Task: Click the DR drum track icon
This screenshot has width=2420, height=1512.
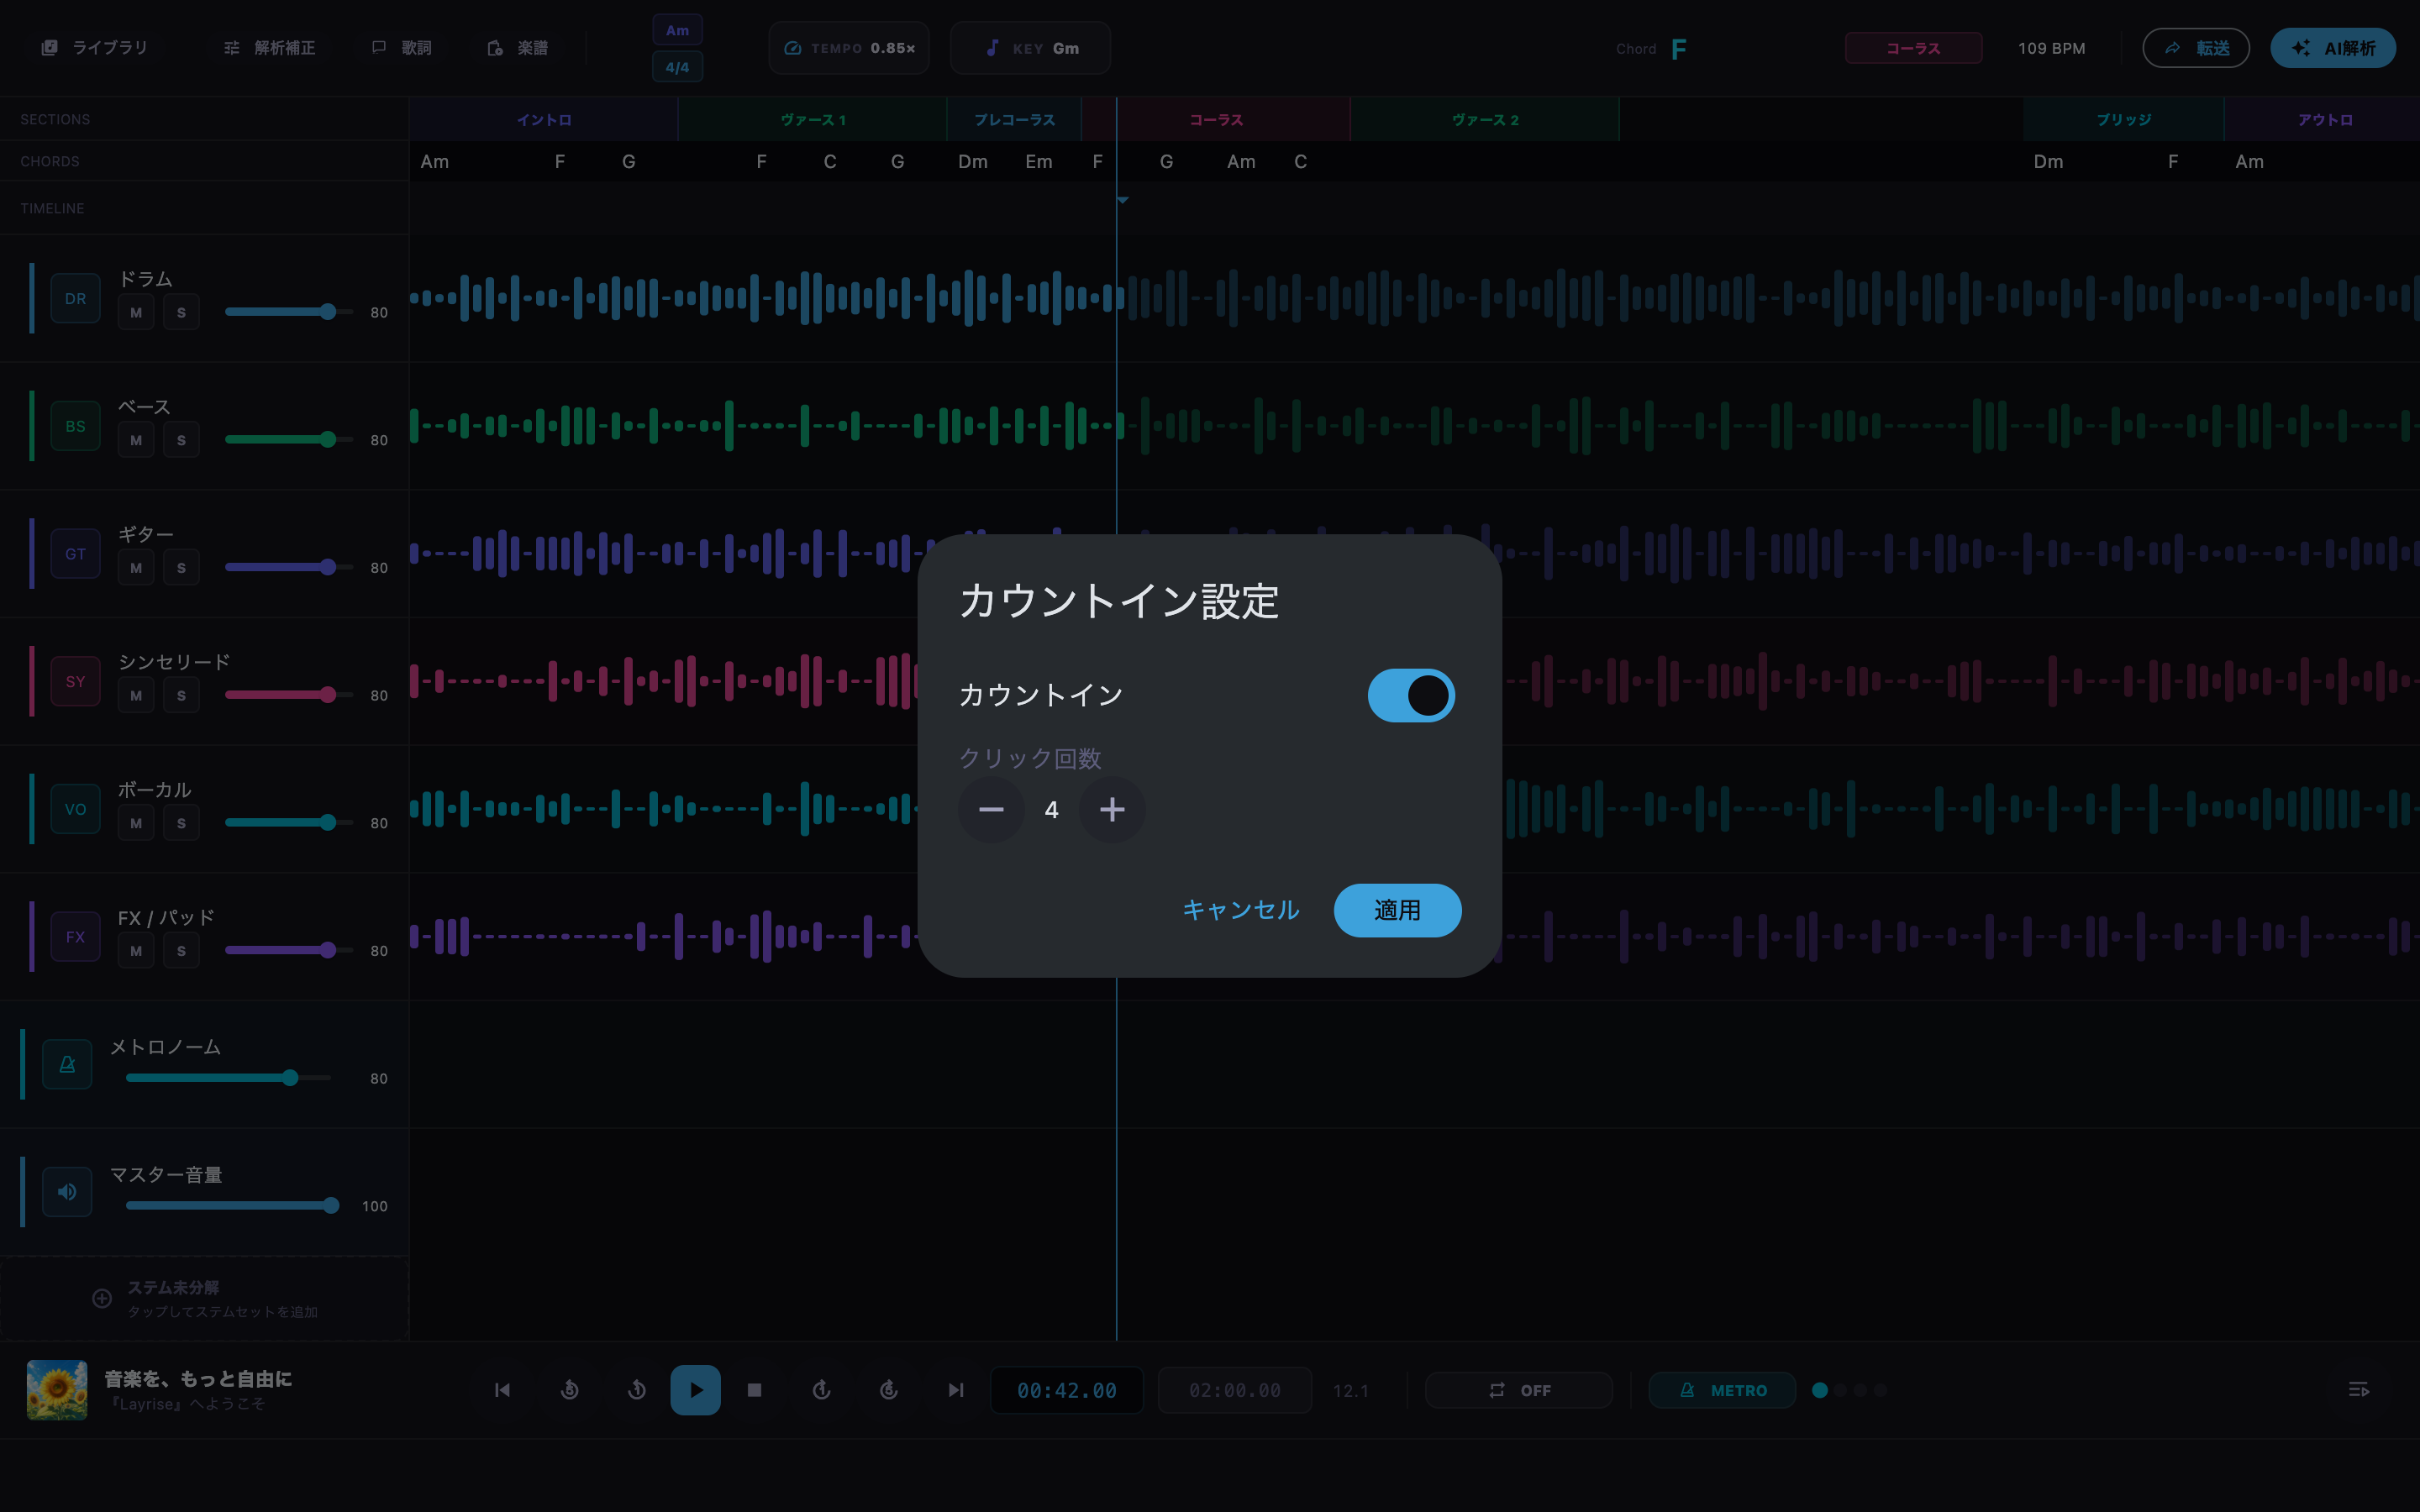Action: [76, 298]
